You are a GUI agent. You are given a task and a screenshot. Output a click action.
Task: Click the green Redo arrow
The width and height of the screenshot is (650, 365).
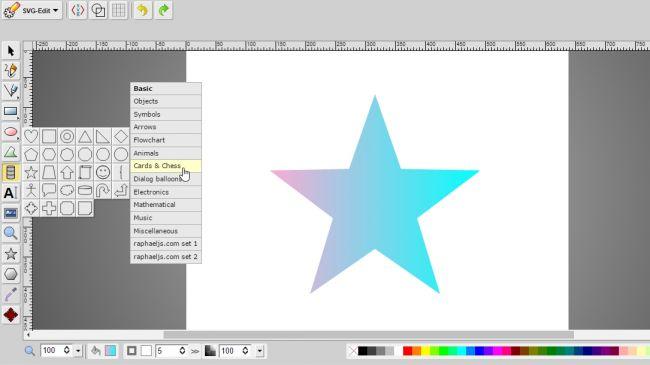(x=163, y=10)
